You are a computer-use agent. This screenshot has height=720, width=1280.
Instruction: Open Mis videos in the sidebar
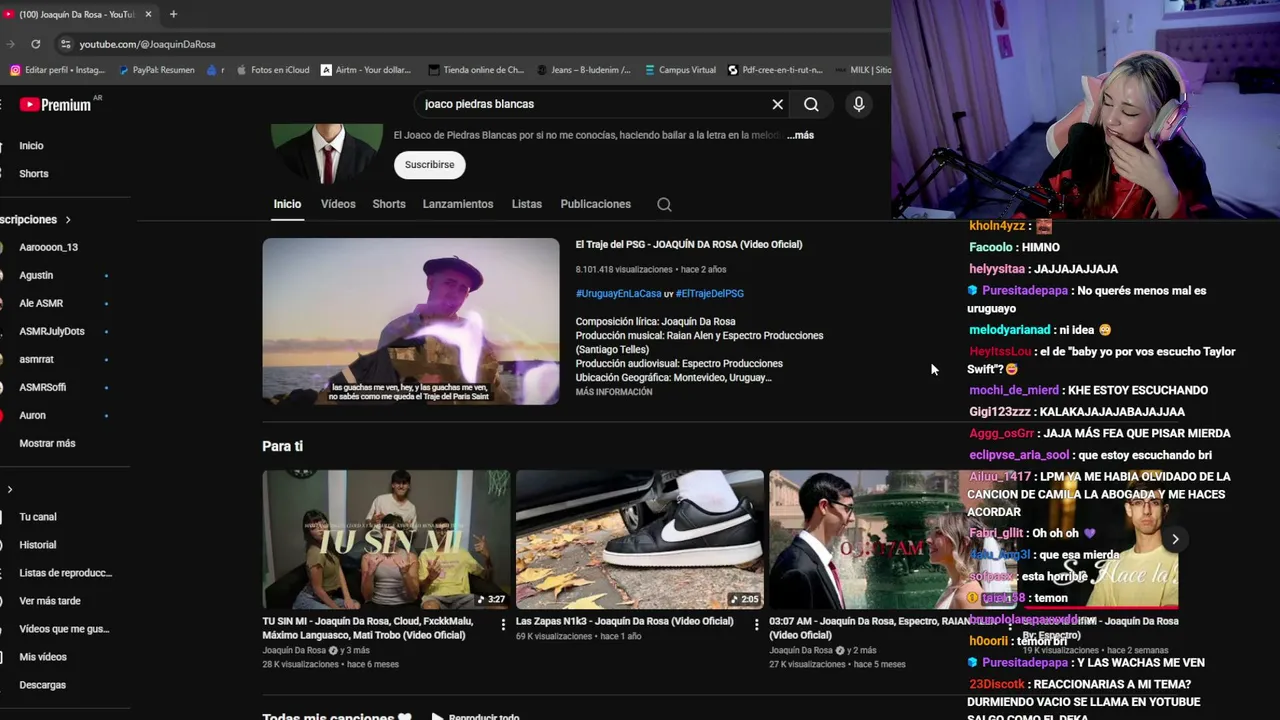[x=43, y=657]
